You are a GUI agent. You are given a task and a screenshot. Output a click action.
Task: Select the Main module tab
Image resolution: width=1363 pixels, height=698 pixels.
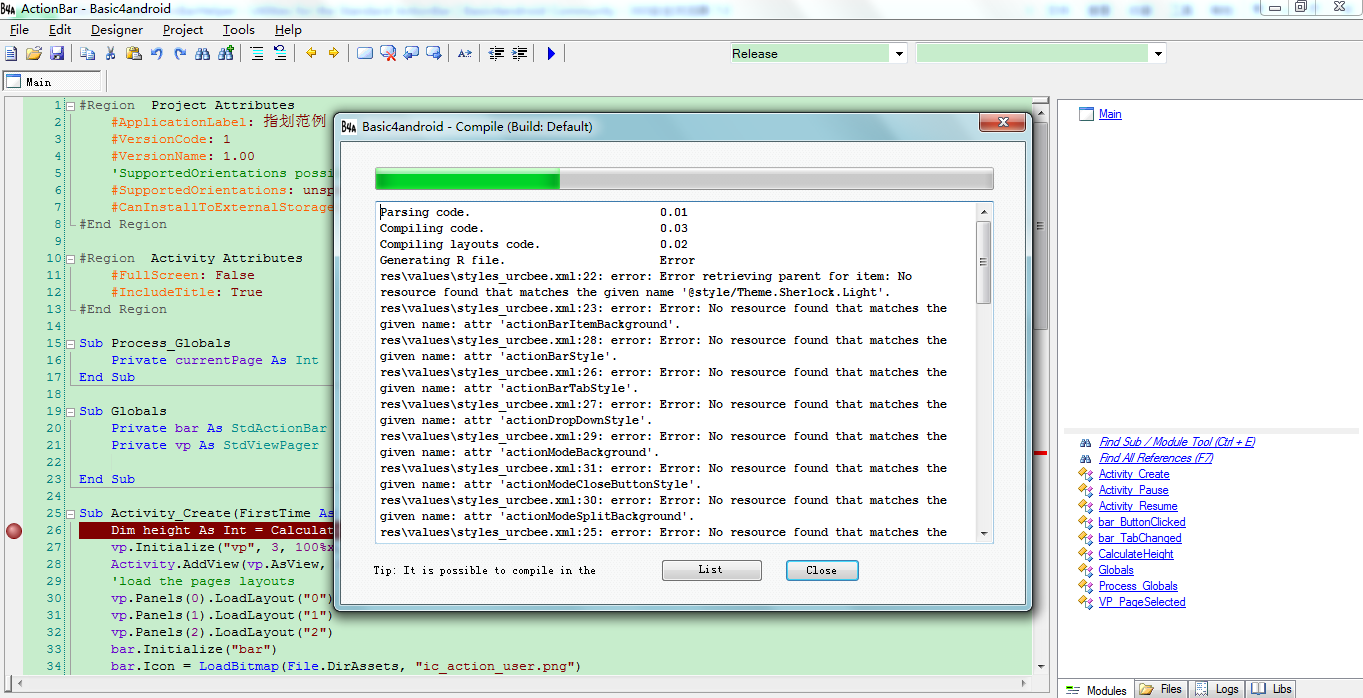[52, 82]
